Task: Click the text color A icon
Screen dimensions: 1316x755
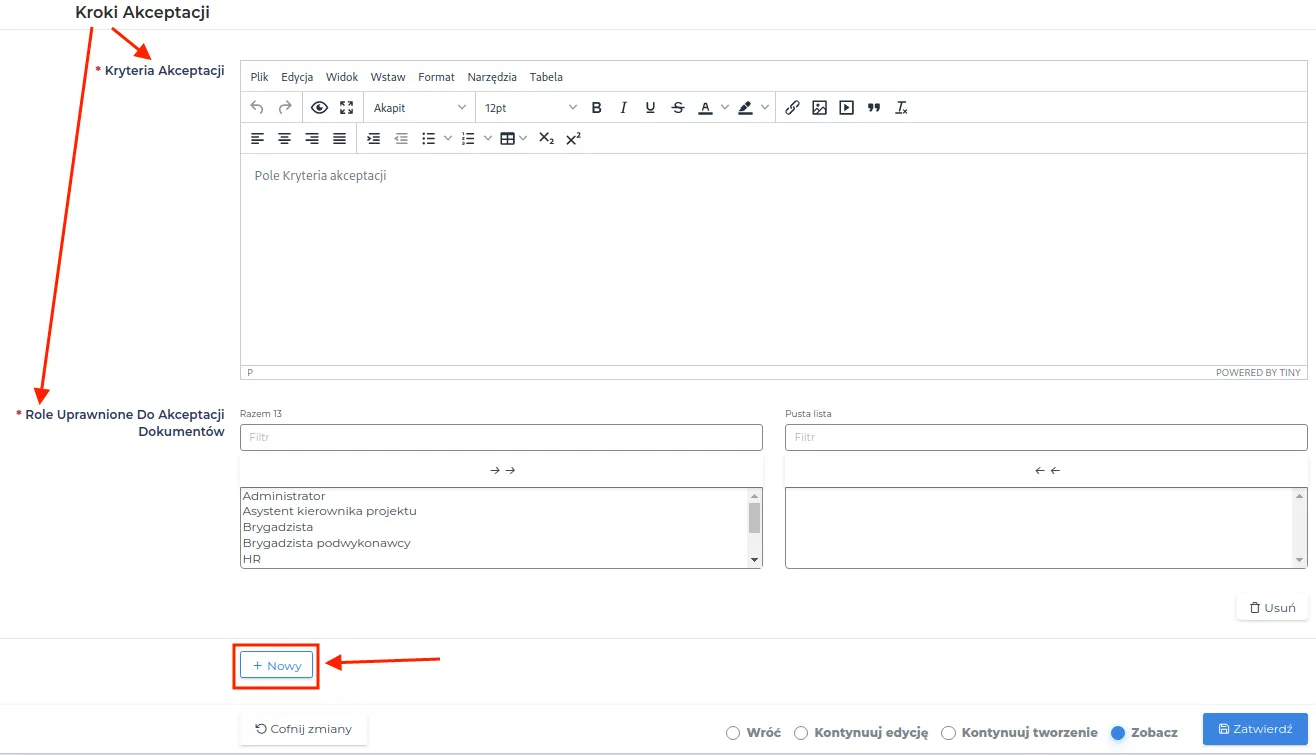Action: click(705, 107)
